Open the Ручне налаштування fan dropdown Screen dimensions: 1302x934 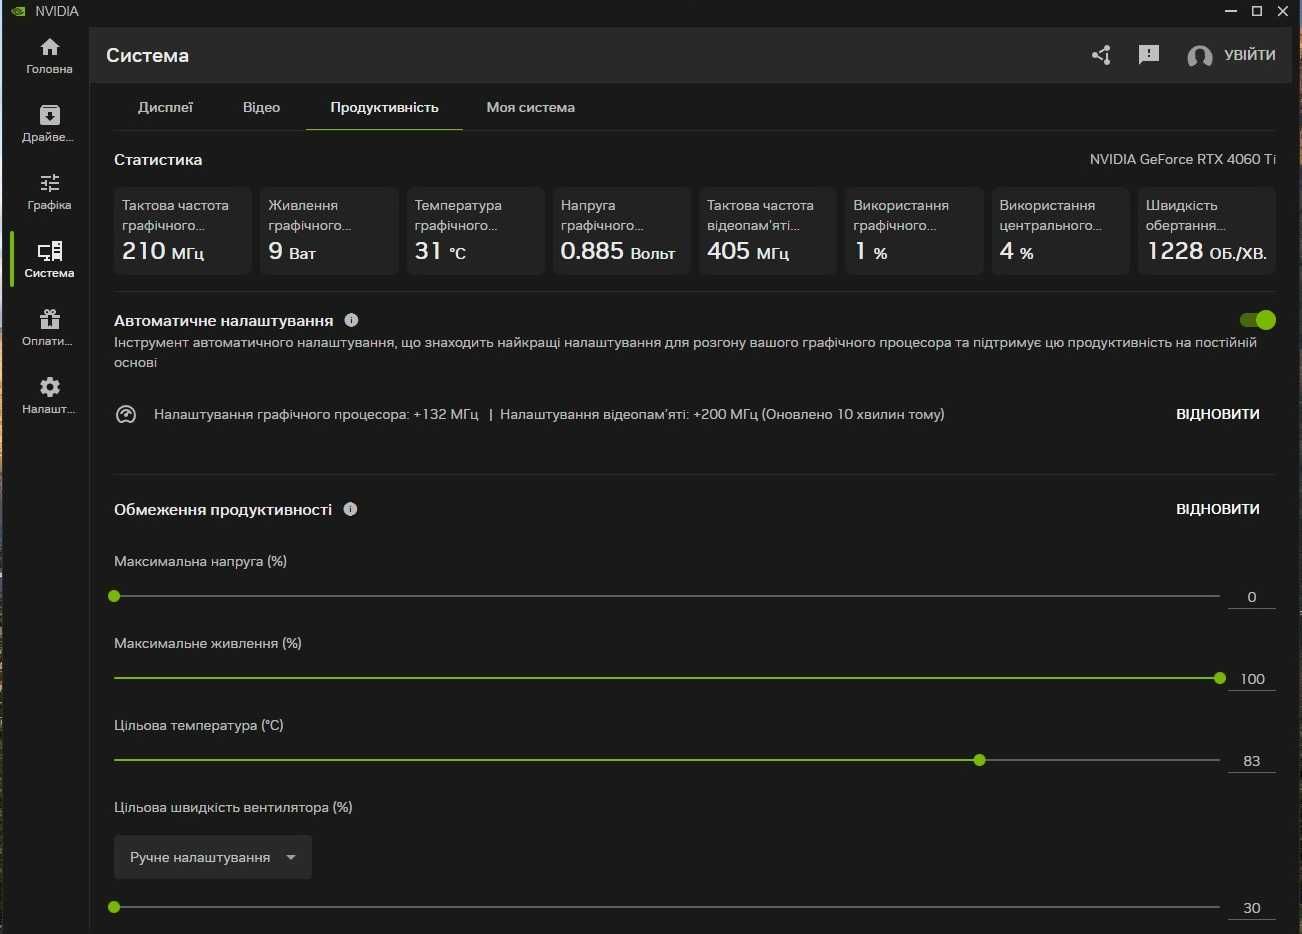coord(213,857)
